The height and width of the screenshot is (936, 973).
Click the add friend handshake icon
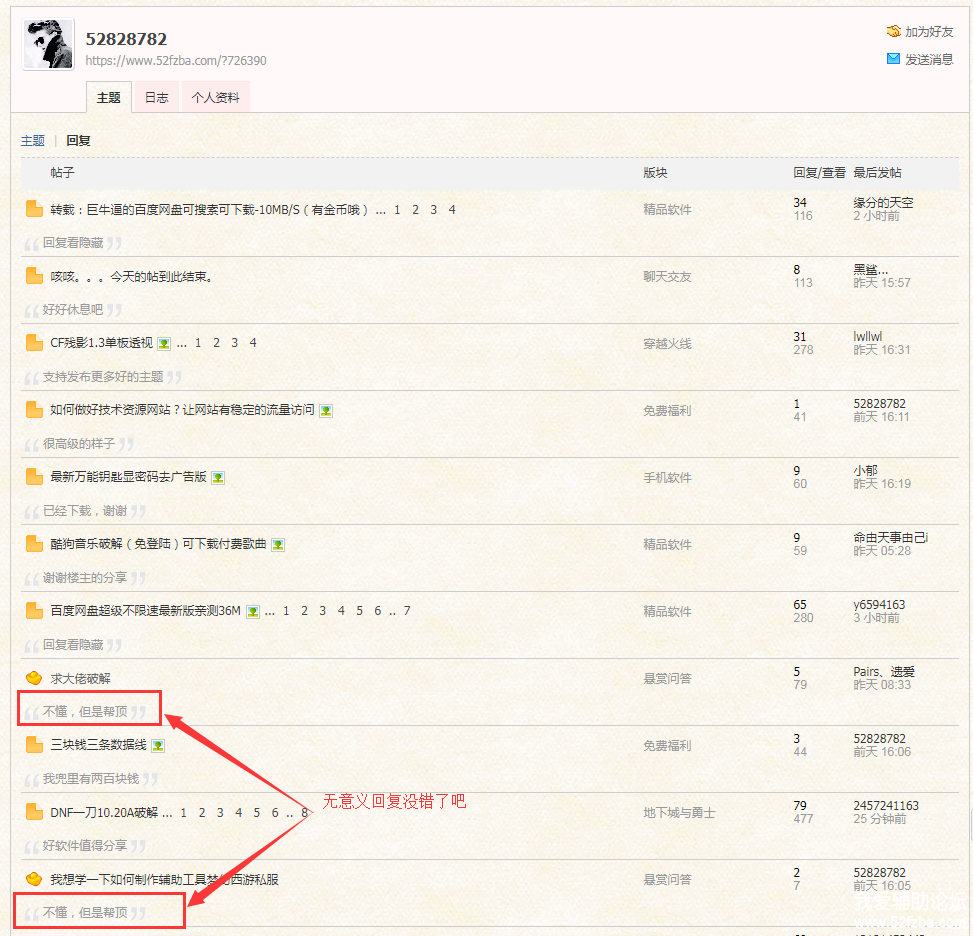(893, 32)
